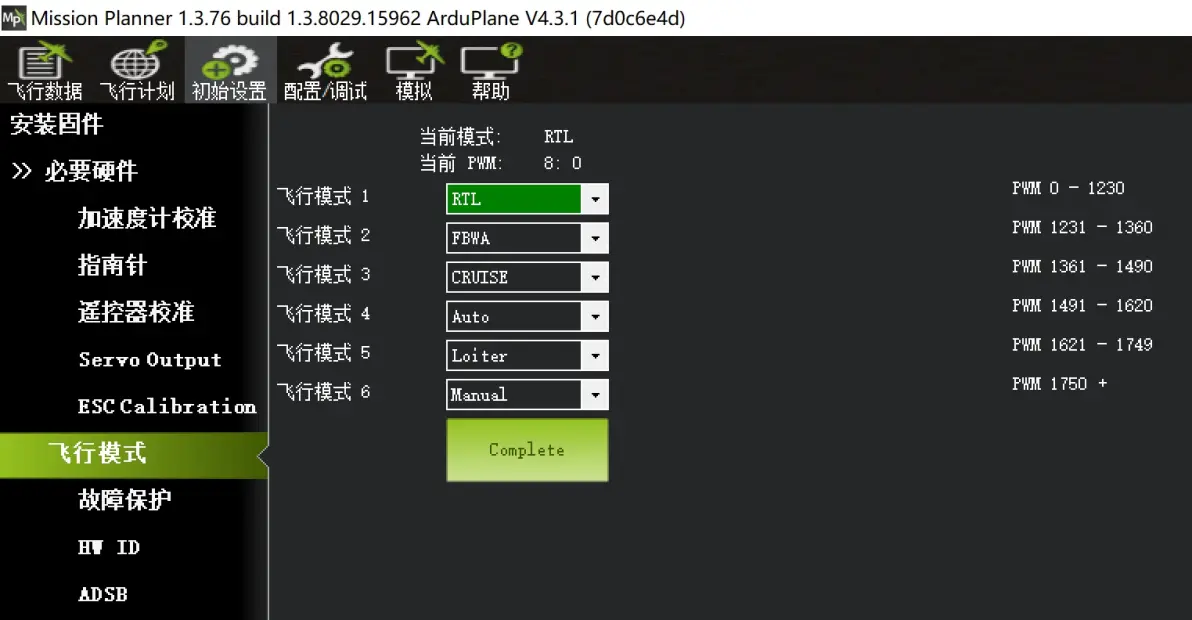Click the 飞行模式 3 label
Image resolution: width=1192 pixels, height=620 pixels.
coord(323,274)
